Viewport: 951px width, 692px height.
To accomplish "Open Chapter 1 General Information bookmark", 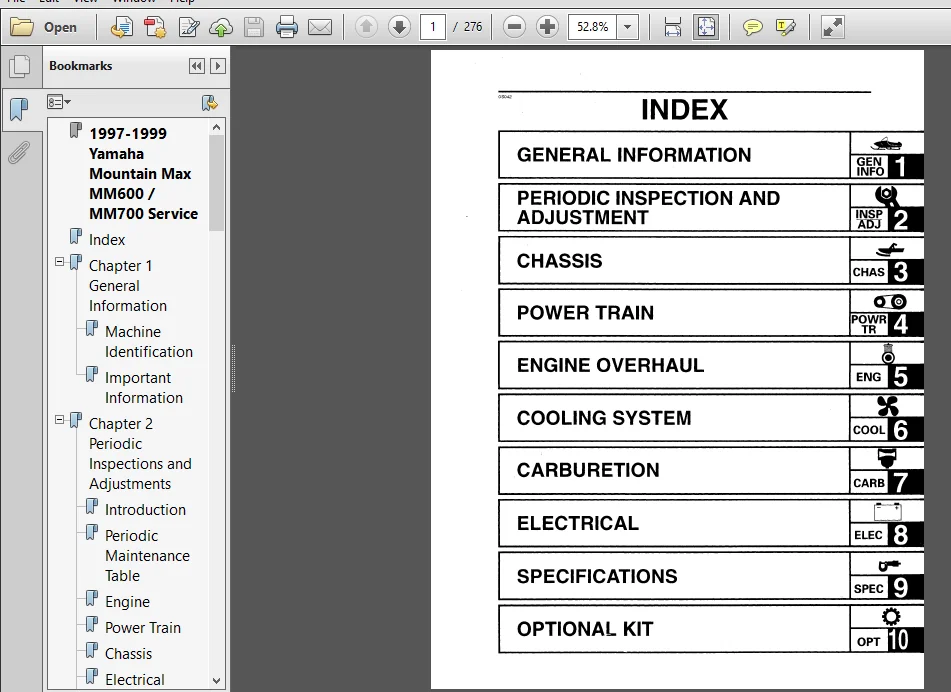I will coord(127,286).
